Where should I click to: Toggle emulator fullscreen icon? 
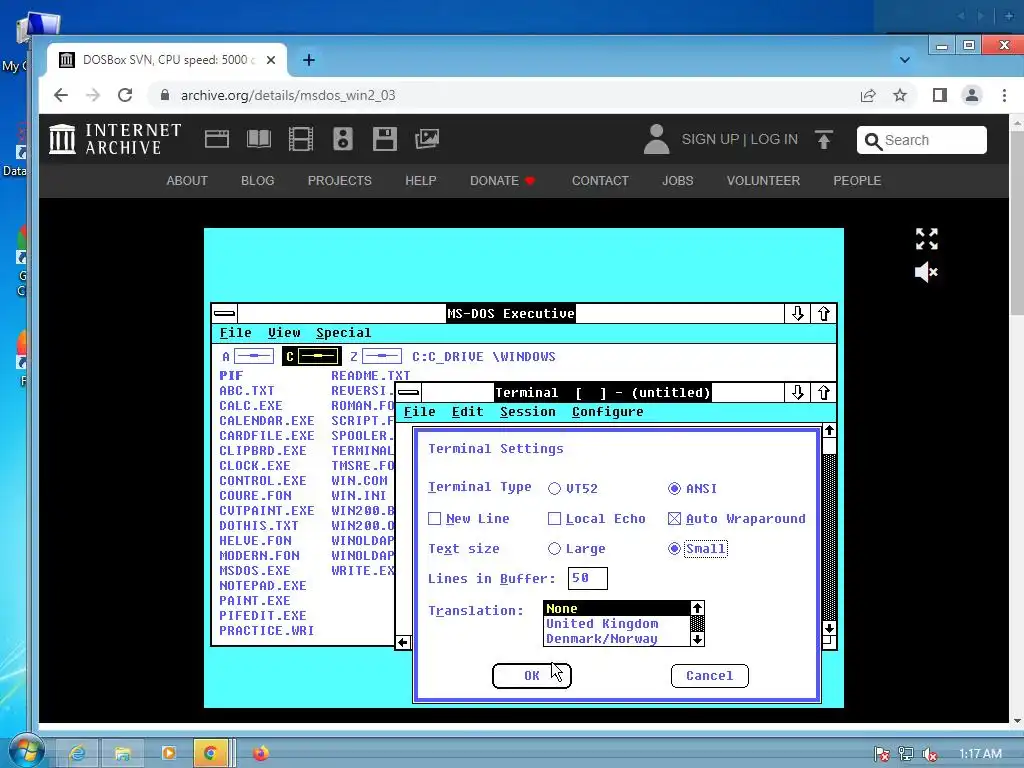click(926, 239)
